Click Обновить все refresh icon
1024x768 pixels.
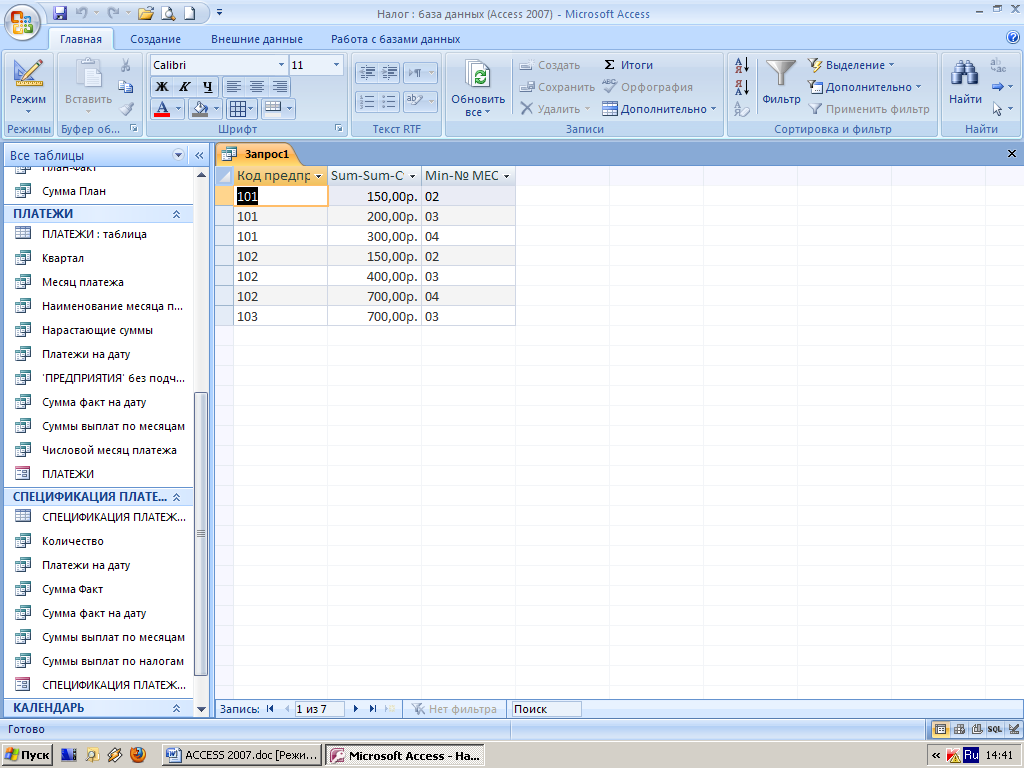click(x=478, y=87)
